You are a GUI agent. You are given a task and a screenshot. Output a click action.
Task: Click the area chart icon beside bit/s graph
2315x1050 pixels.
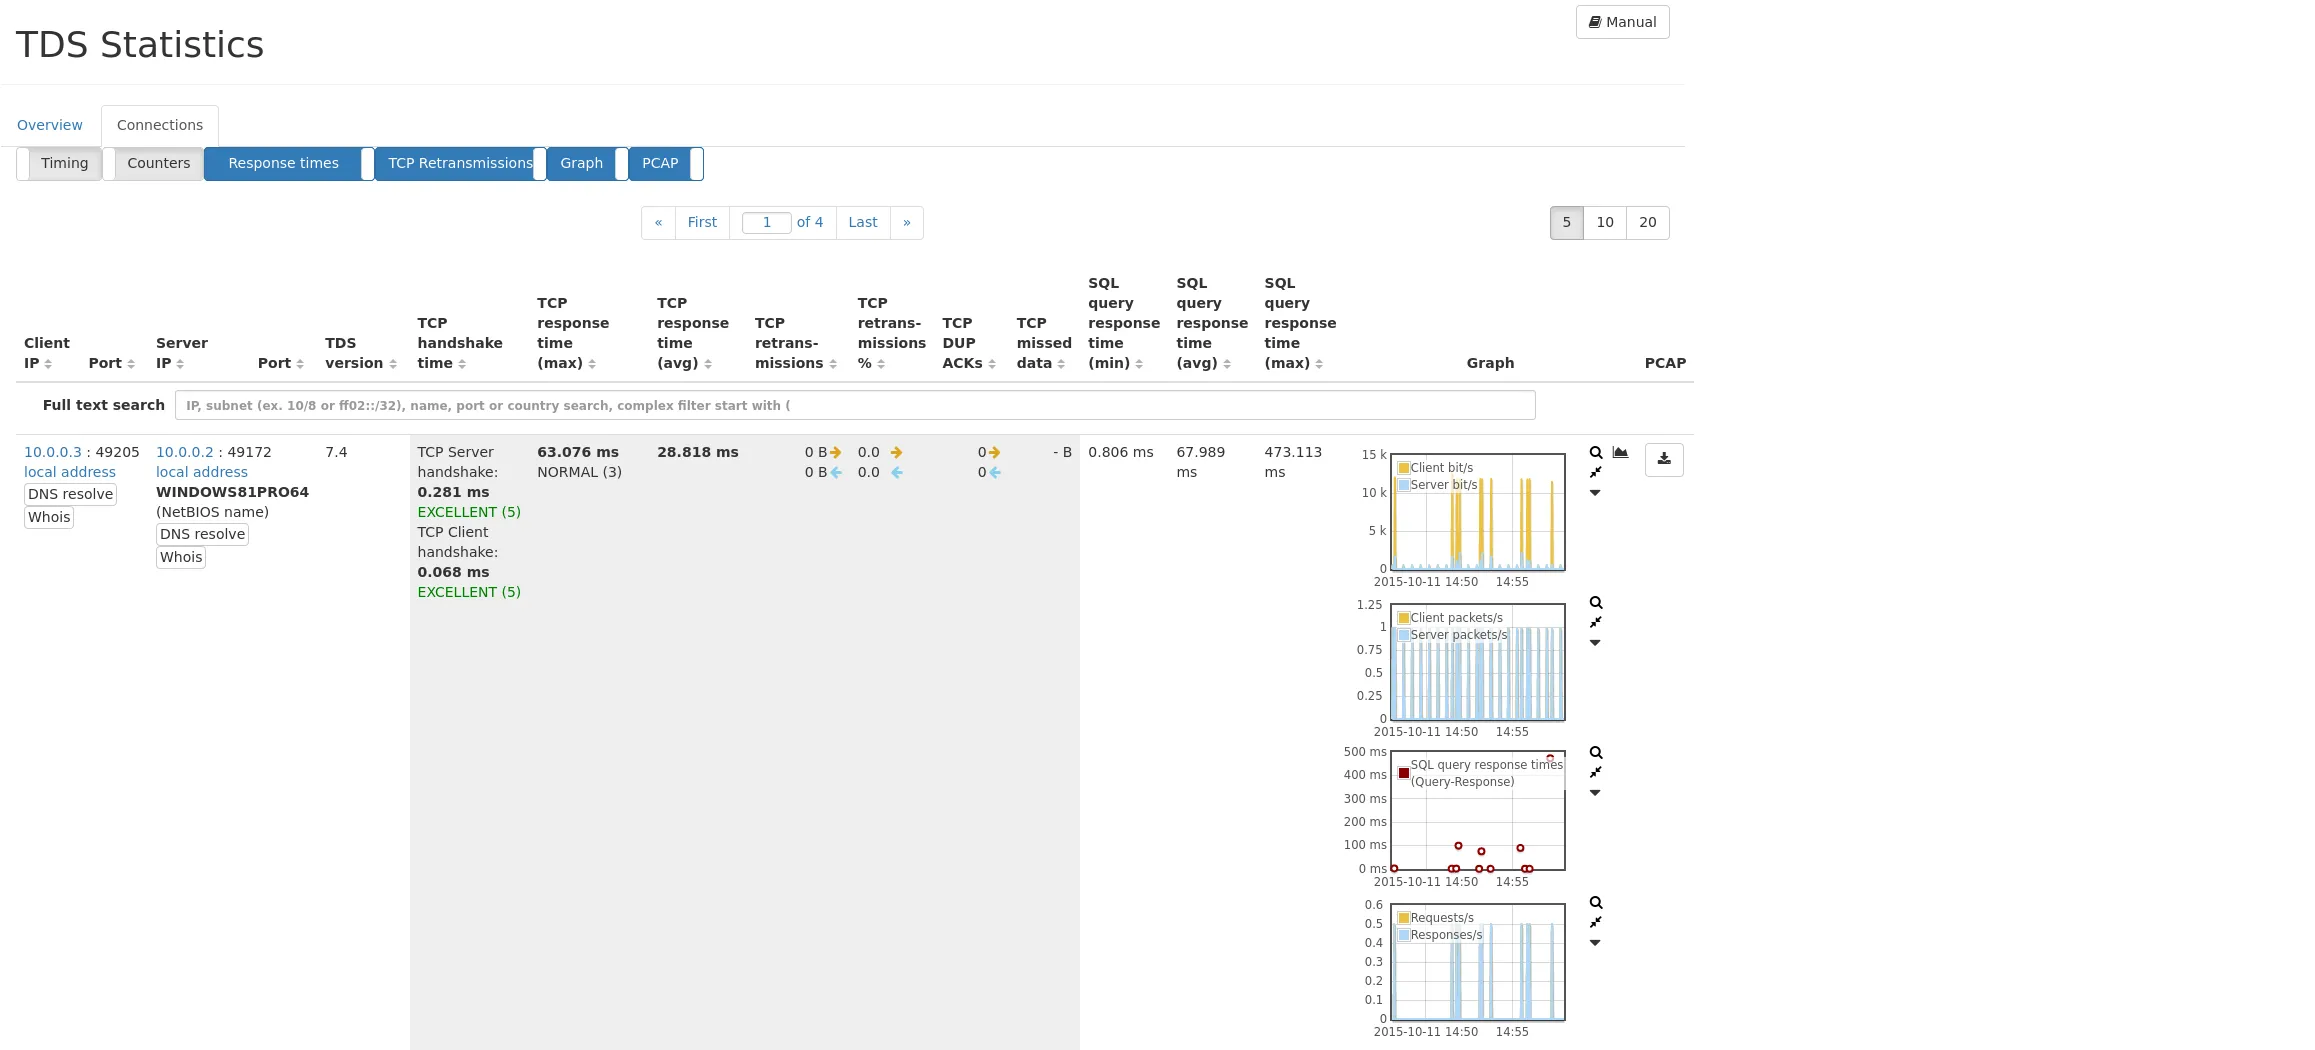pos(1620,453)
